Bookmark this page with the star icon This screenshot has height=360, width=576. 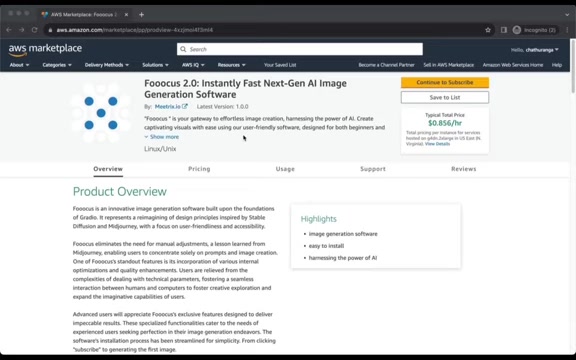[x=488, y=30]
